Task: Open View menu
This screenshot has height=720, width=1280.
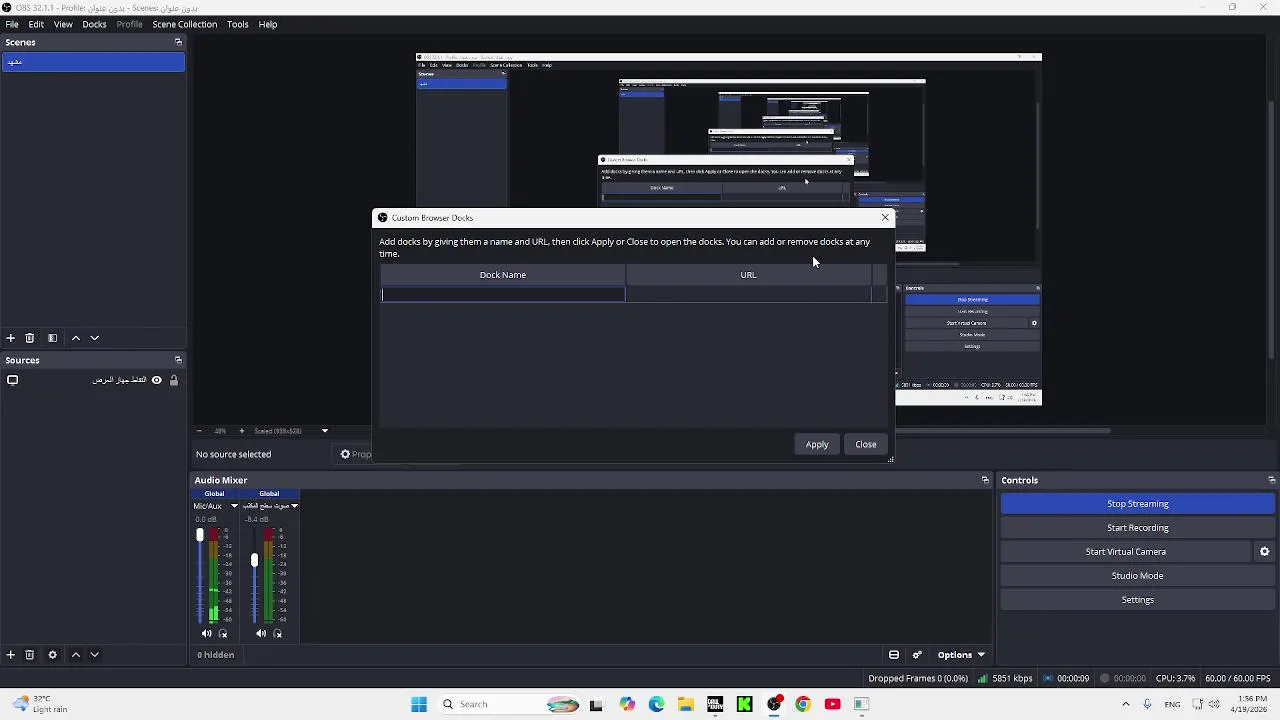Action: point(63,24)
